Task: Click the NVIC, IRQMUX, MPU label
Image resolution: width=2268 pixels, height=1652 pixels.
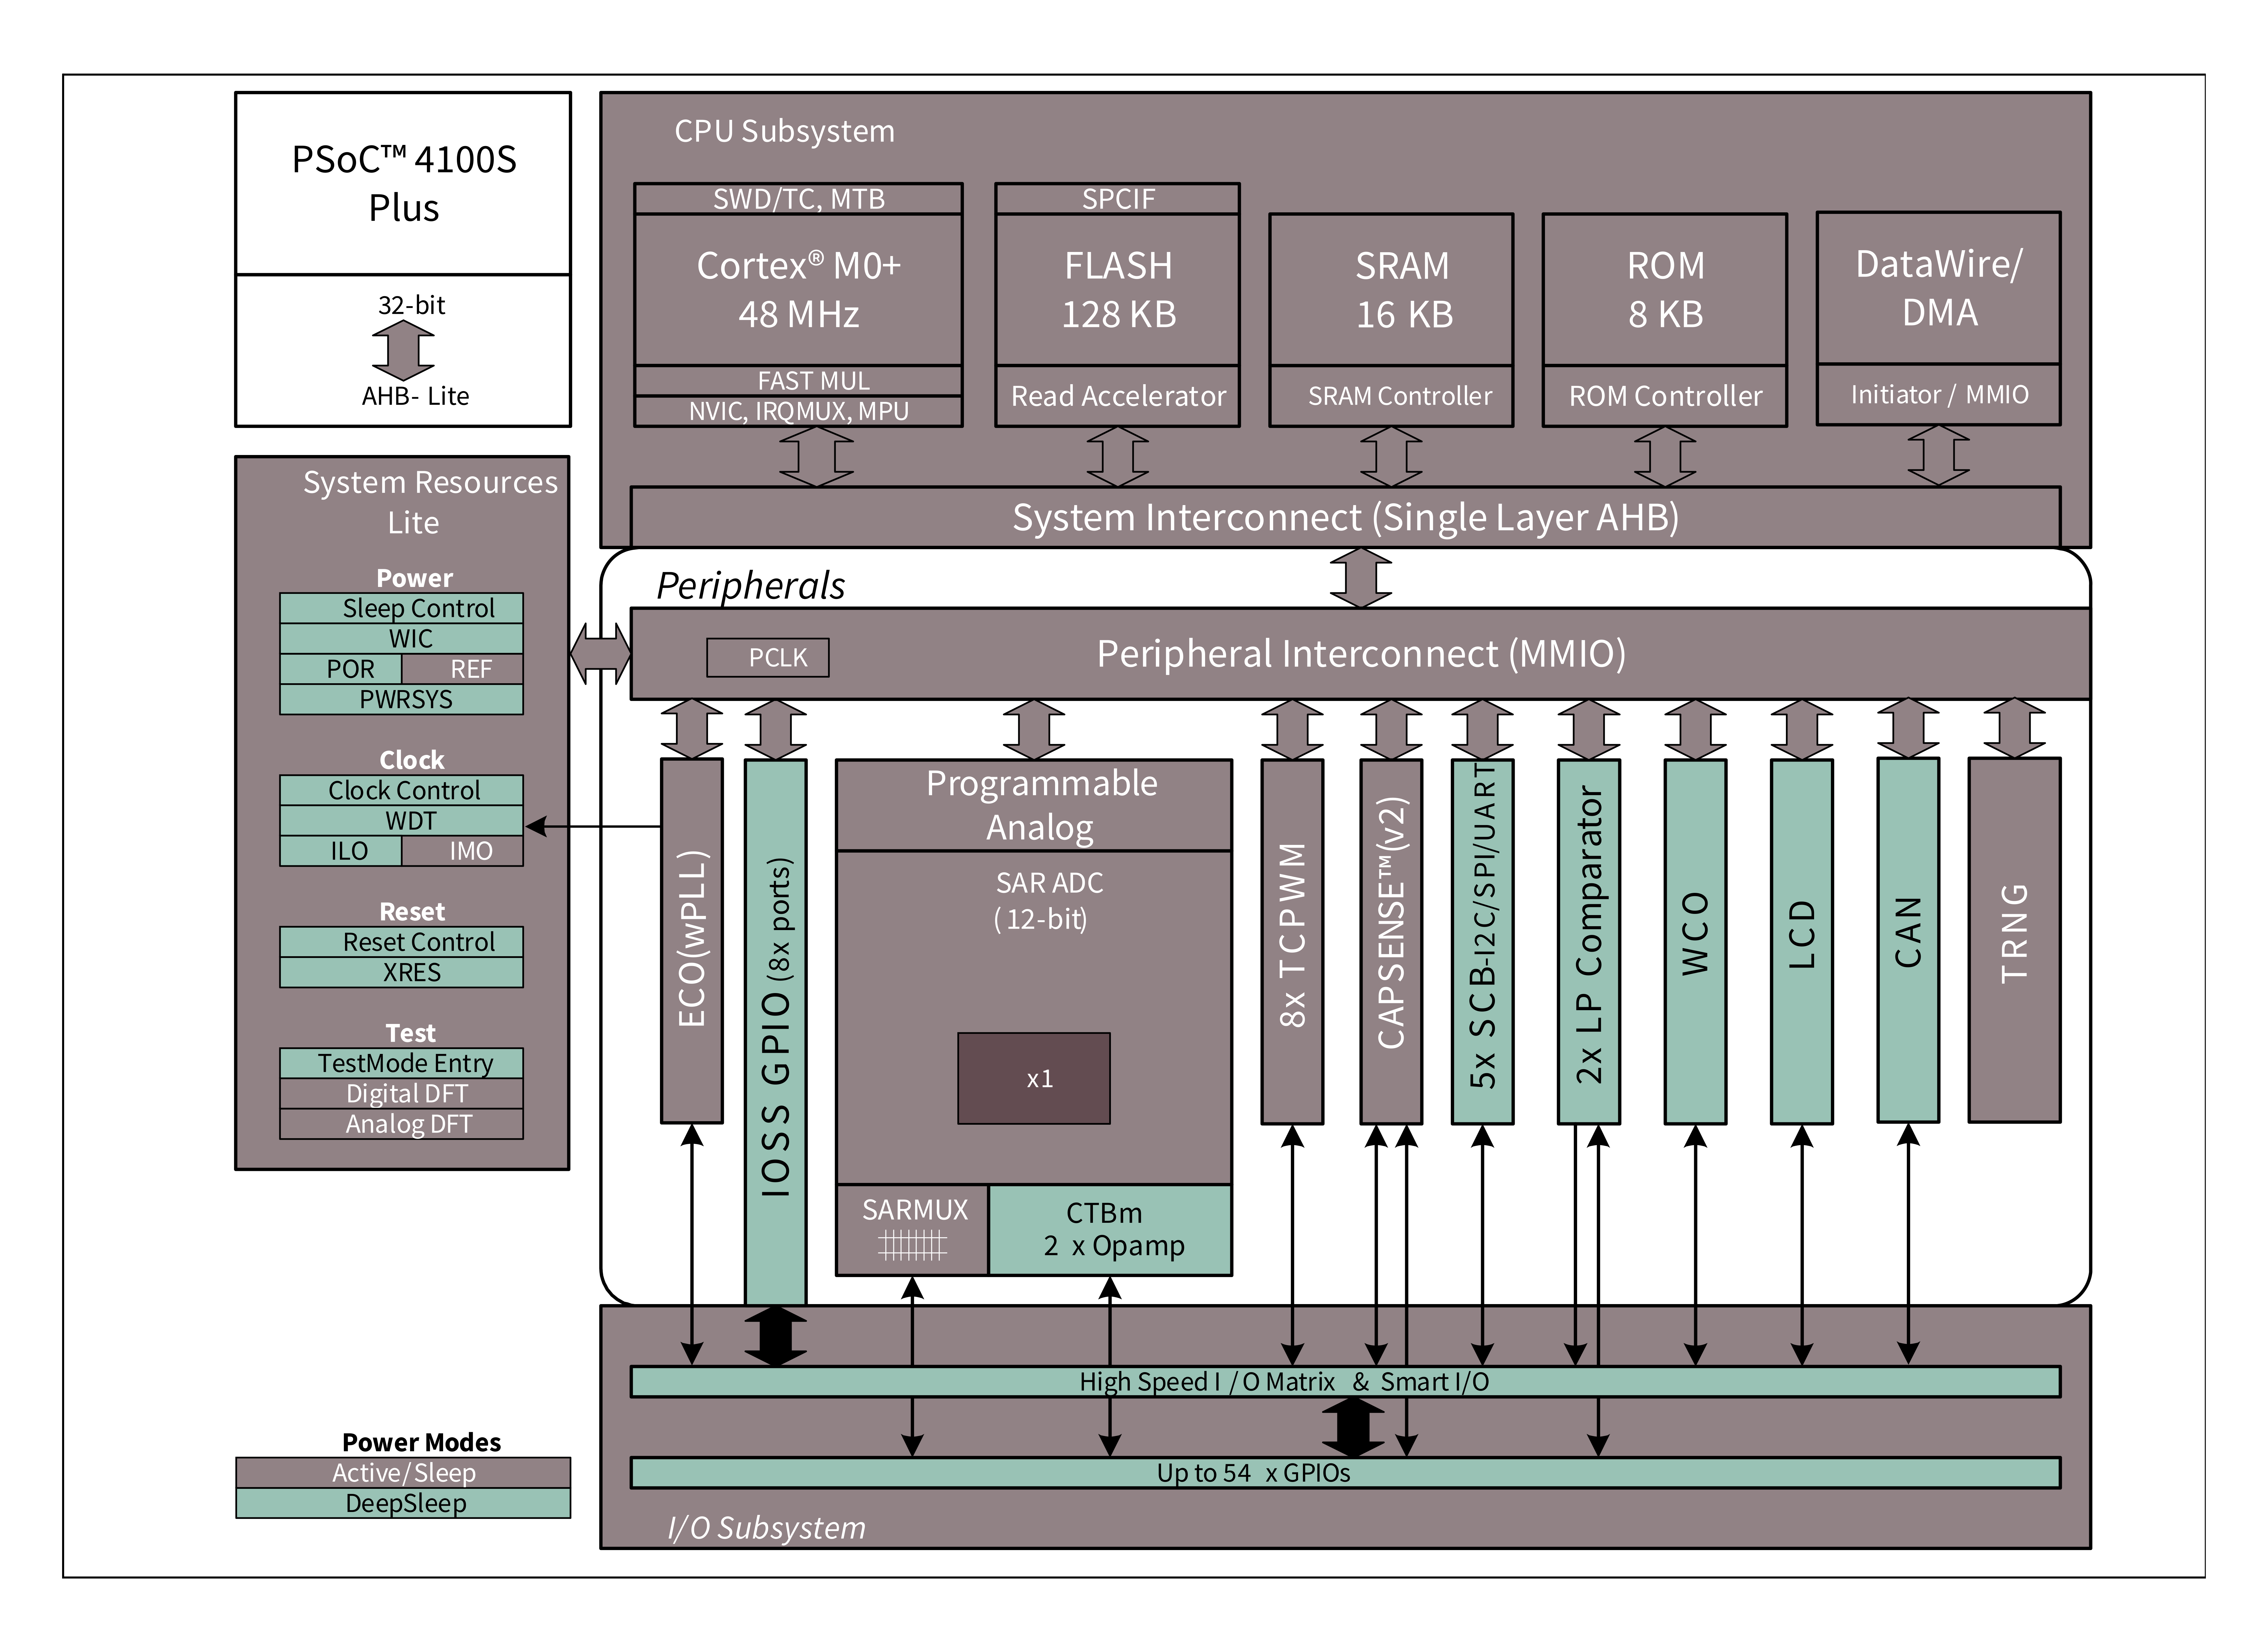Action: (798, 411)
